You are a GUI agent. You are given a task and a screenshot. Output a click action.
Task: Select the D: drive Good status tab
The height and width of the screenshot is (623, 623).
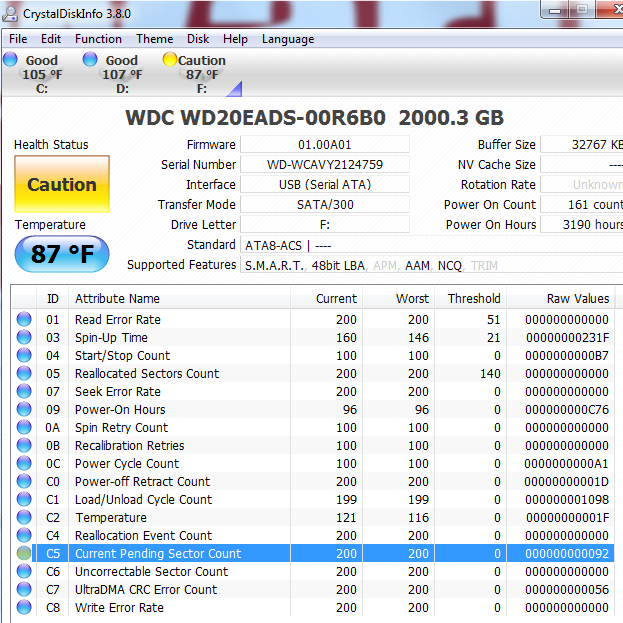point(122,74)
